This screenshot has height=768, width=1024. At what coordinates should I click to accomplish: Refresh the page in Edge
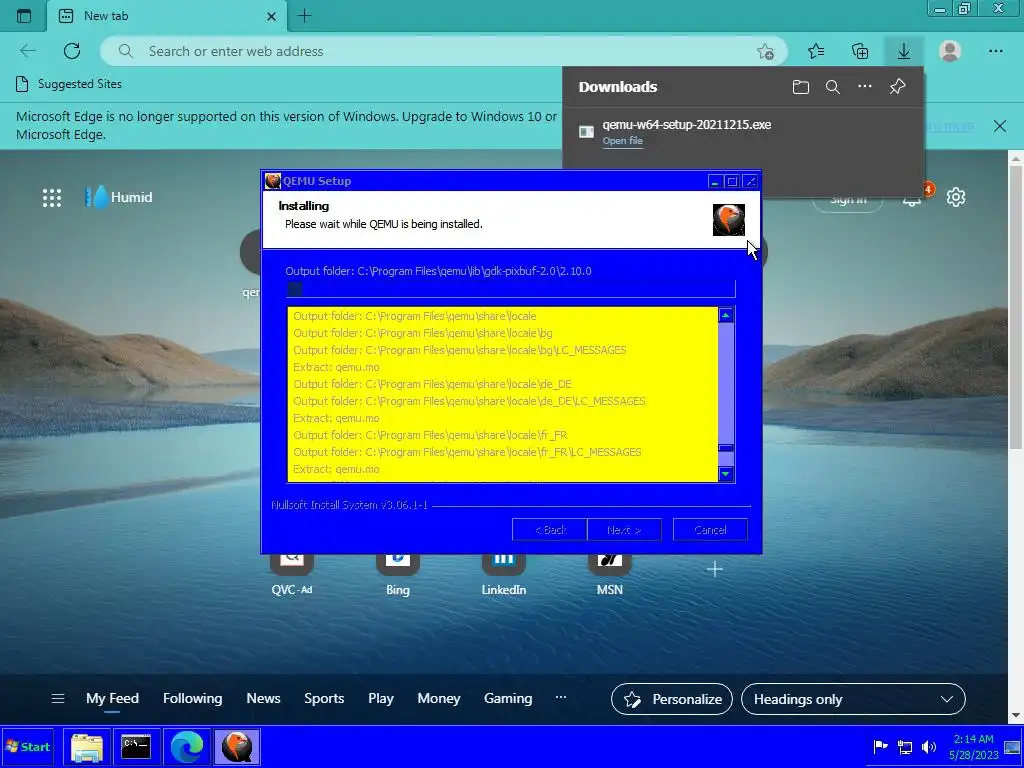click(72, 51)
